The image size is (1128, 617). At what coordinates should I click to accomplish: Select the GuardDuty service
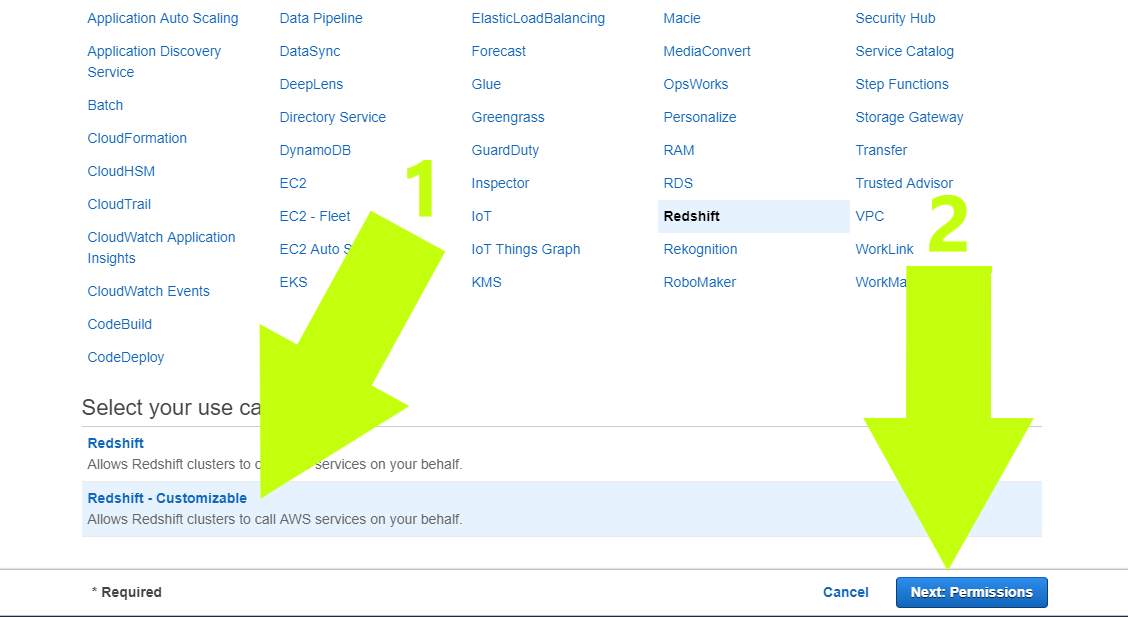click(x=504, y=150)
